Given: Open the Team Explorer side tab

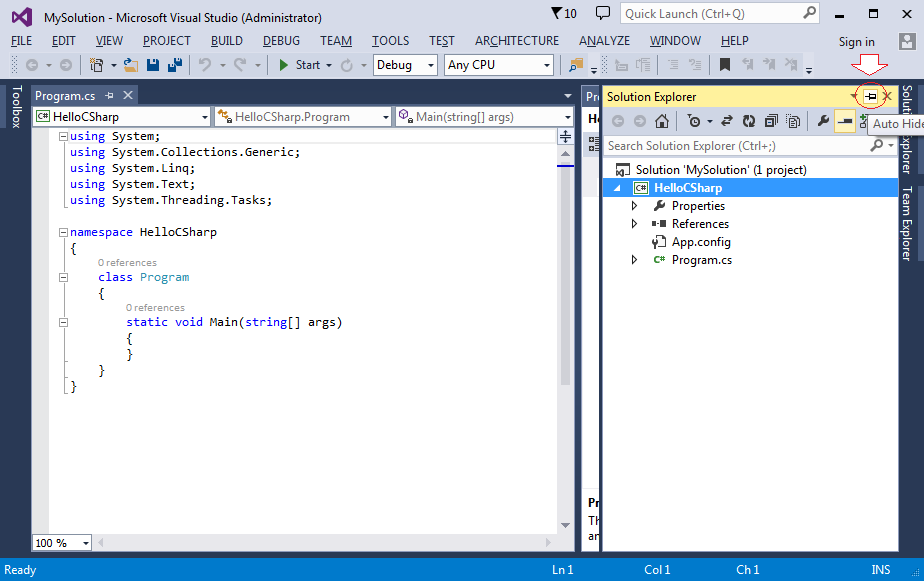Looking at the screenshot, I should pos(907,223).
